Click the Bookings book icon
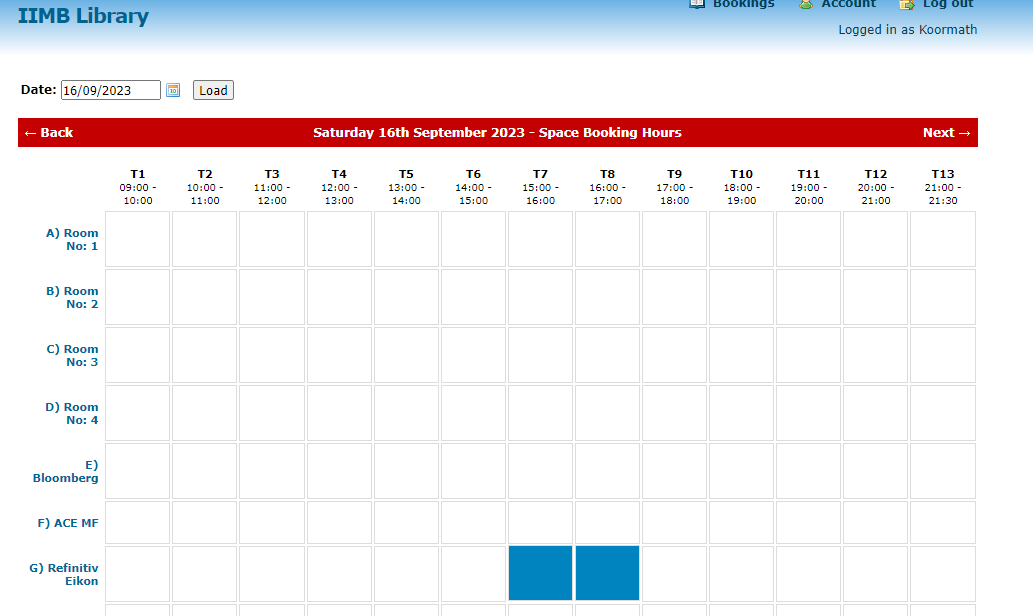This screenshot has width=1033, height=616. tap(697, 4)
